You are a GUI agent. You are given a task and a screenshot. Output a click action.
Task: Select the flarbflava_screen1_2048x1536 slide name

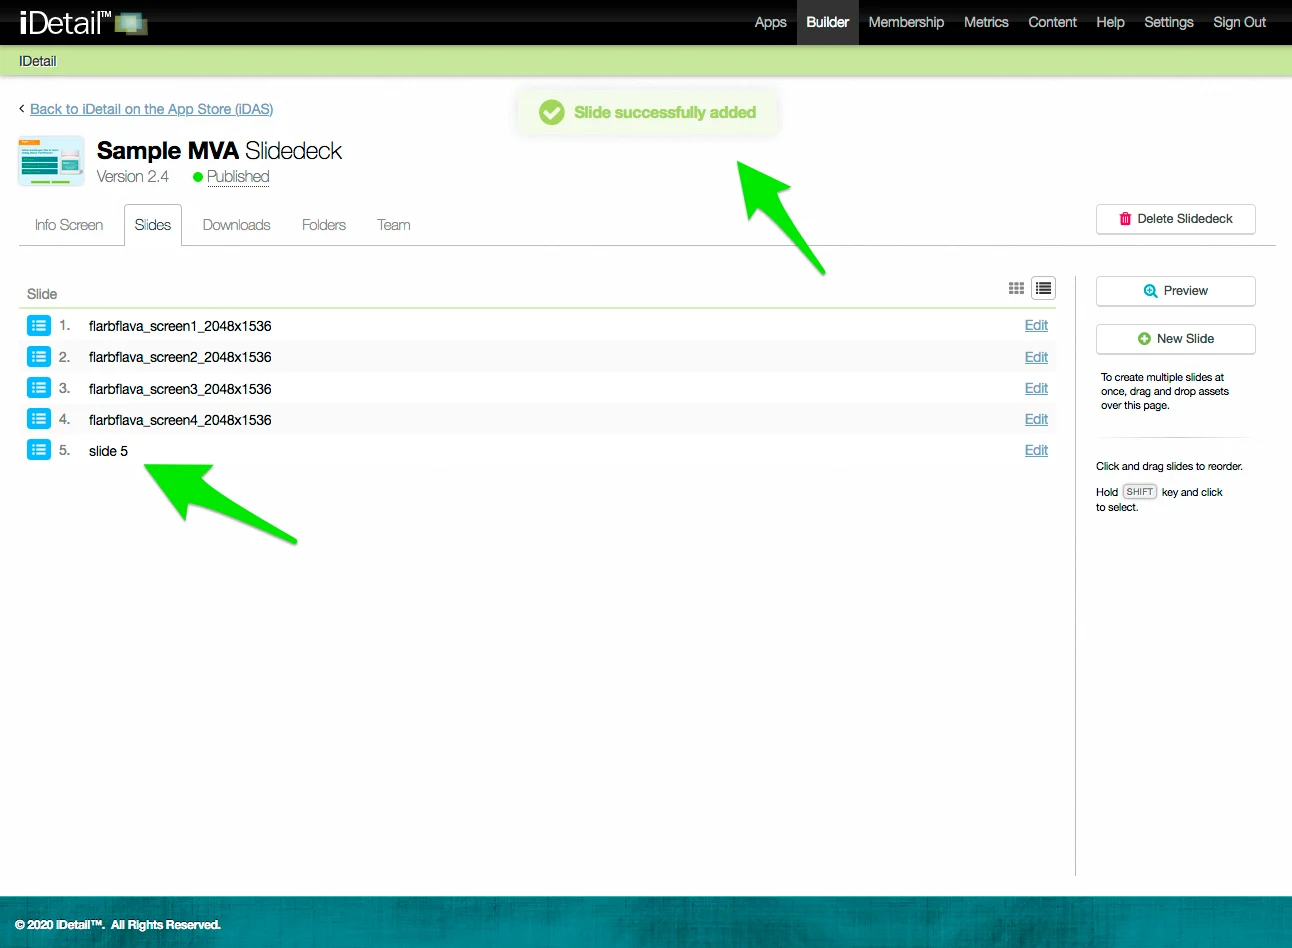click(180, 326)
